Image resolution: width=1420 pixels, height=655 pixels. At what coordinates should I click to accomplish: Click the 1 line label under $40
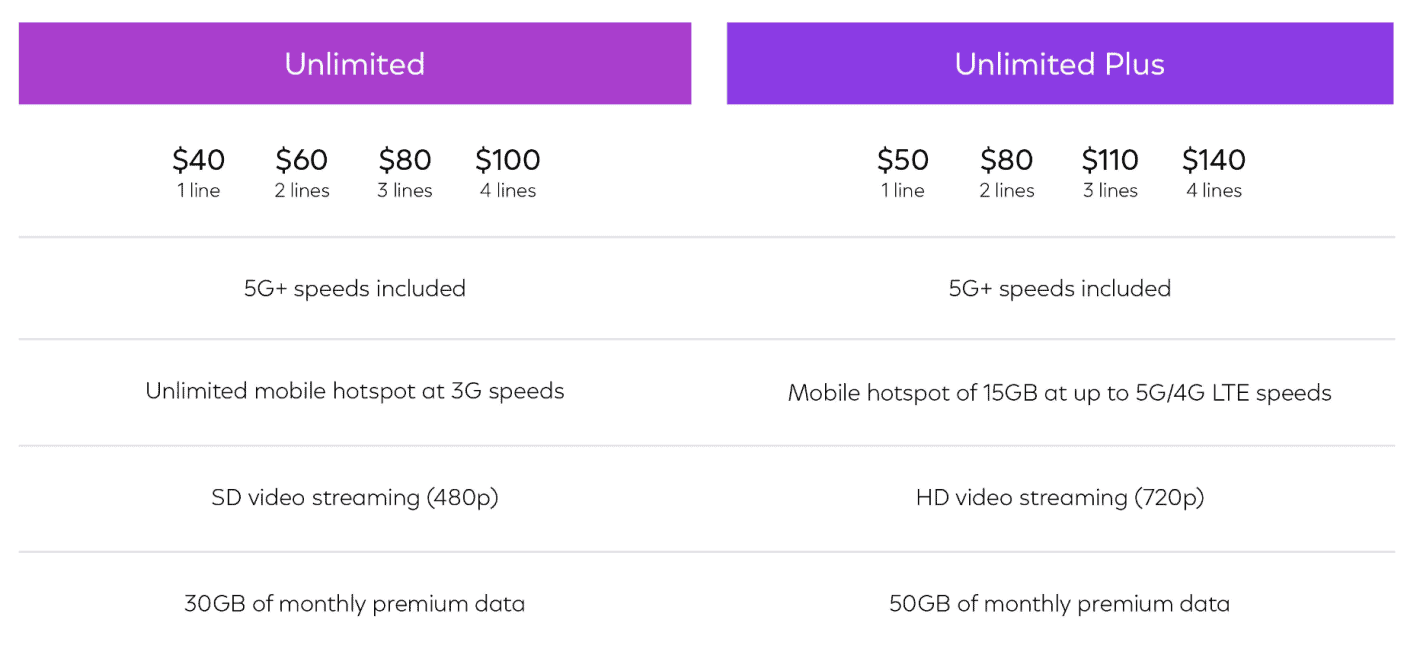point(199,191)
